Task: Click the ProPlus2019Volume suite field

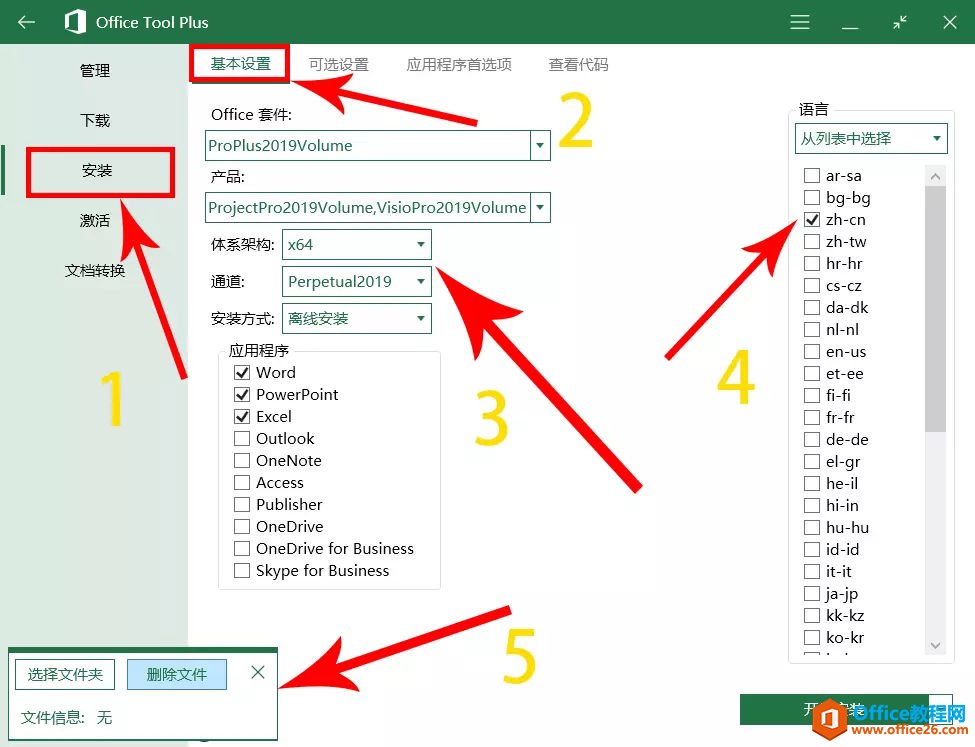Action: pos(367,146)
